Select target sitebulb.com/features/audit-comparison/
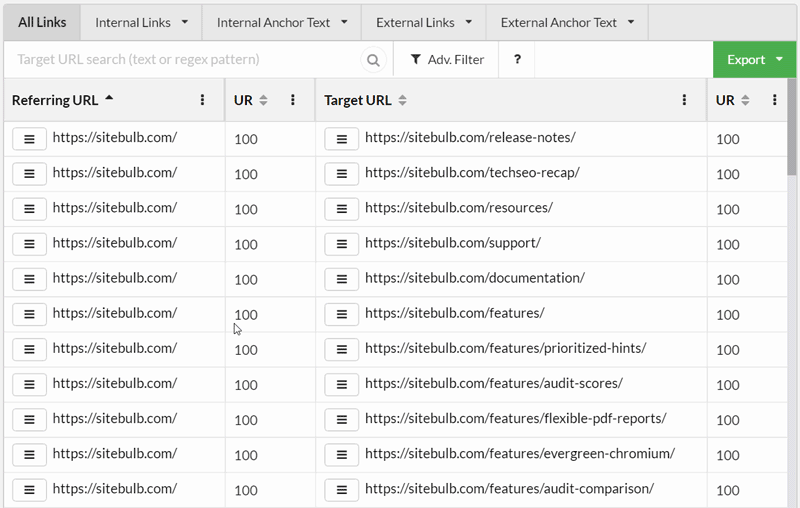Image resolution: width=800 pixels, height=508 pixels. tap(509, 489)
